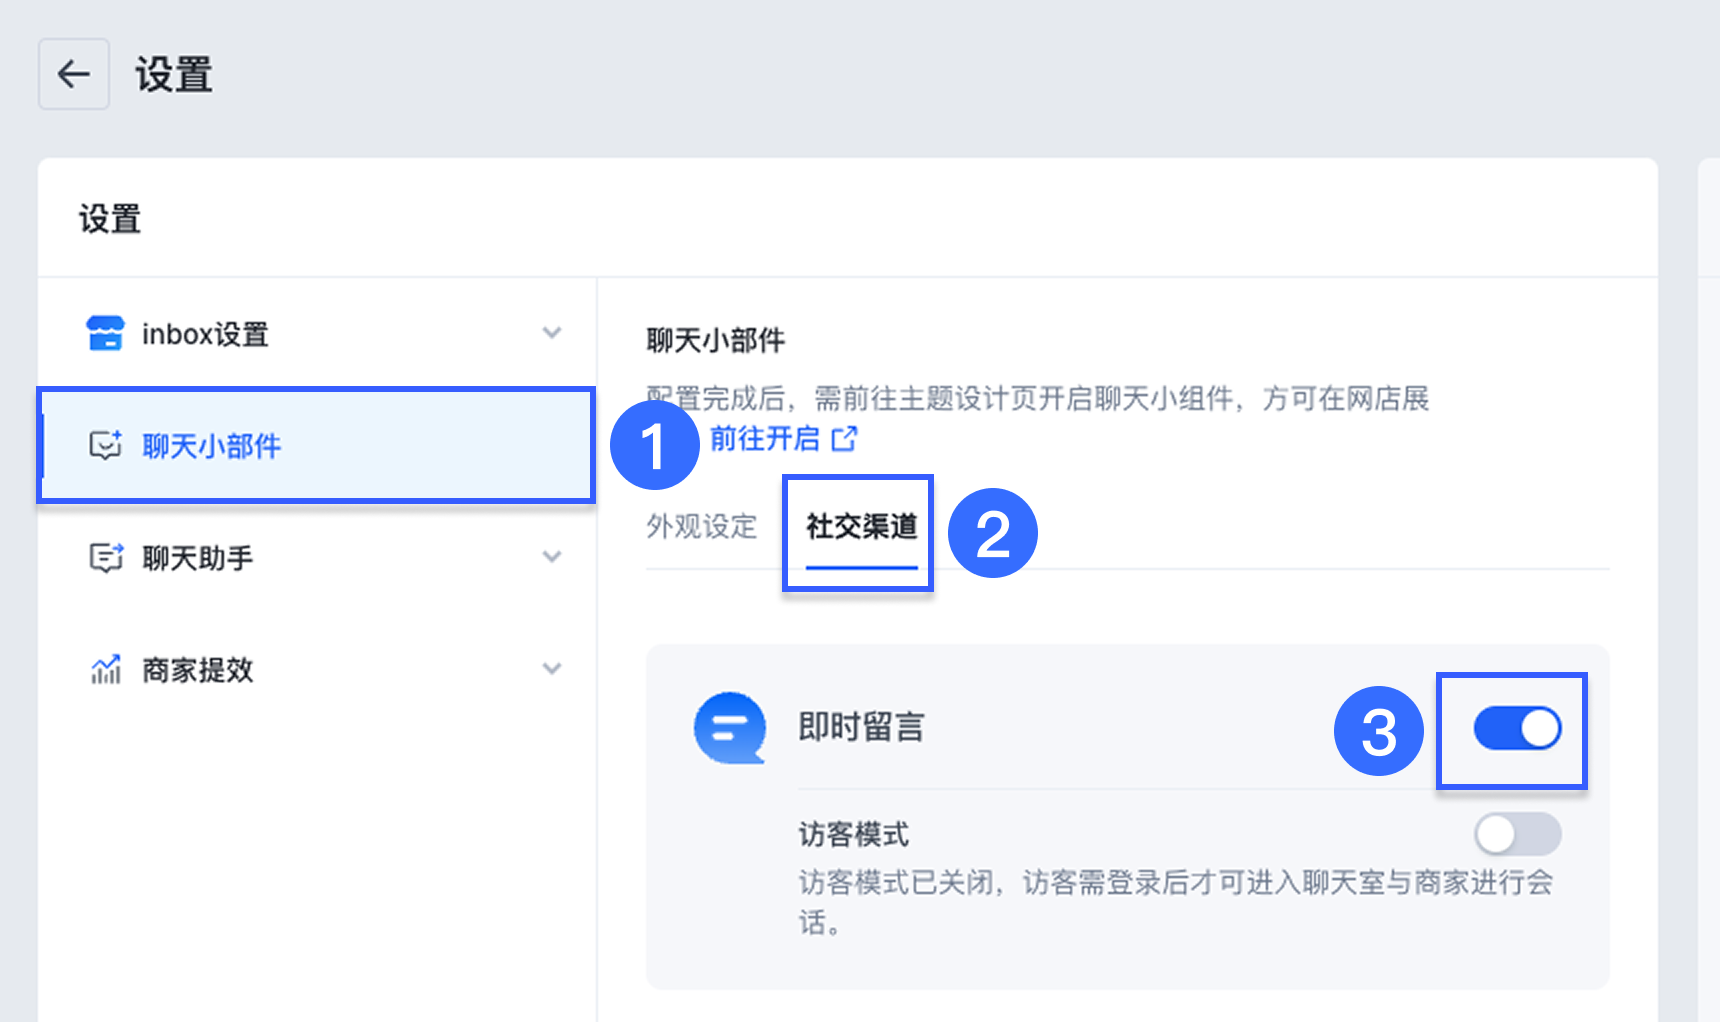This screenshot has width=1720, height=1022.
Task: Enable the 访客模式 switch
Action: click(x=1517, y=834)
